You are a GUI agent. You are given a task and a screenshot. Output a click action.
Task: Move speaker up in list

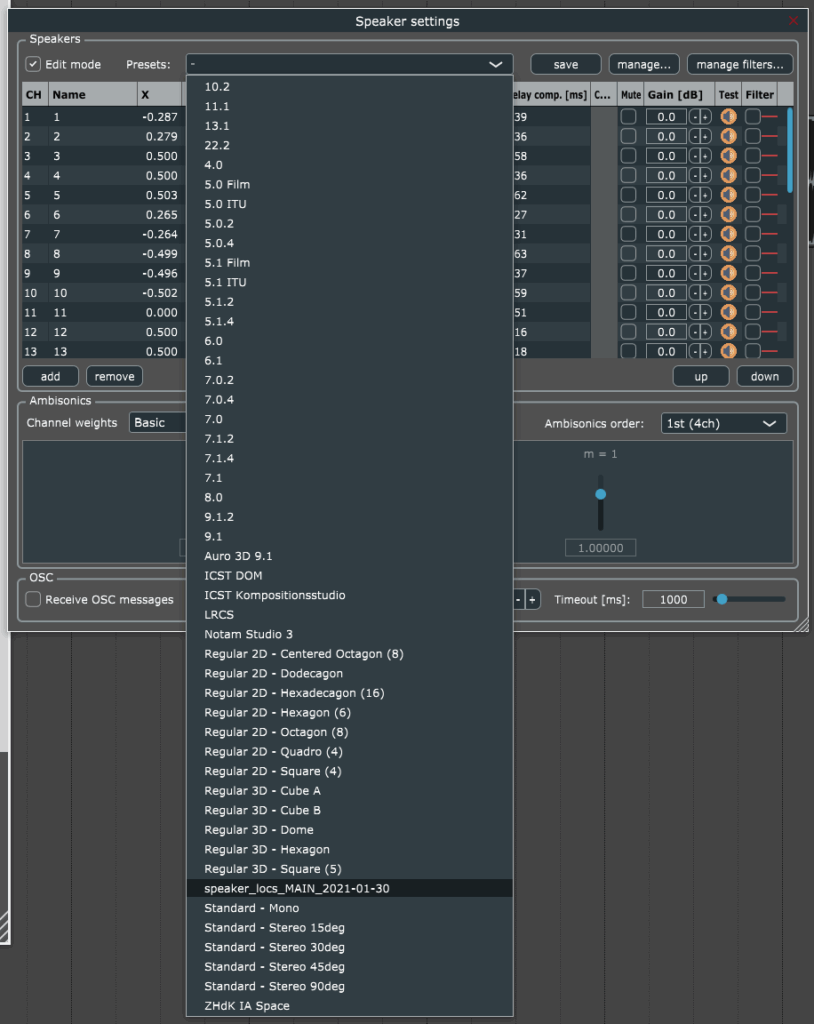(x=701, y=376)
